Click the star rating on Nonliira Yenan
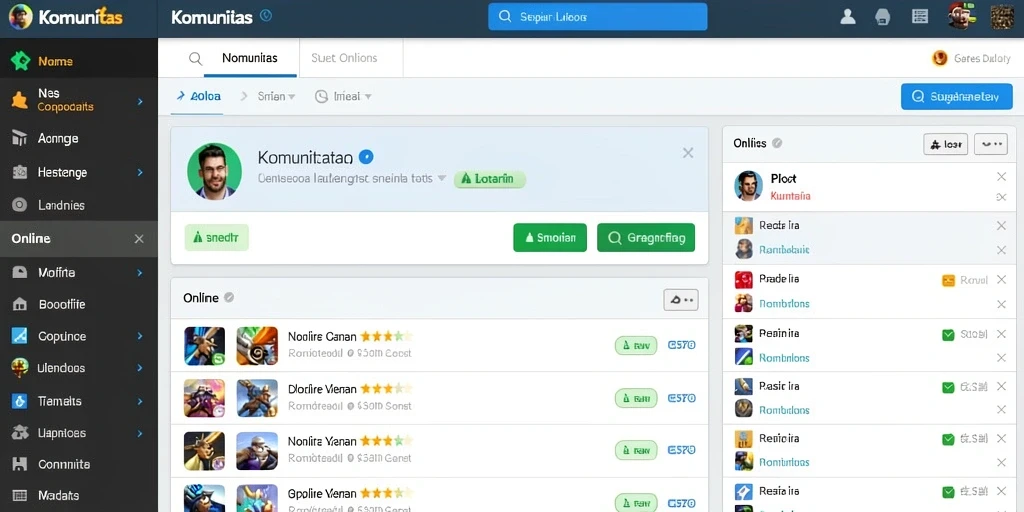 point(386,441)
